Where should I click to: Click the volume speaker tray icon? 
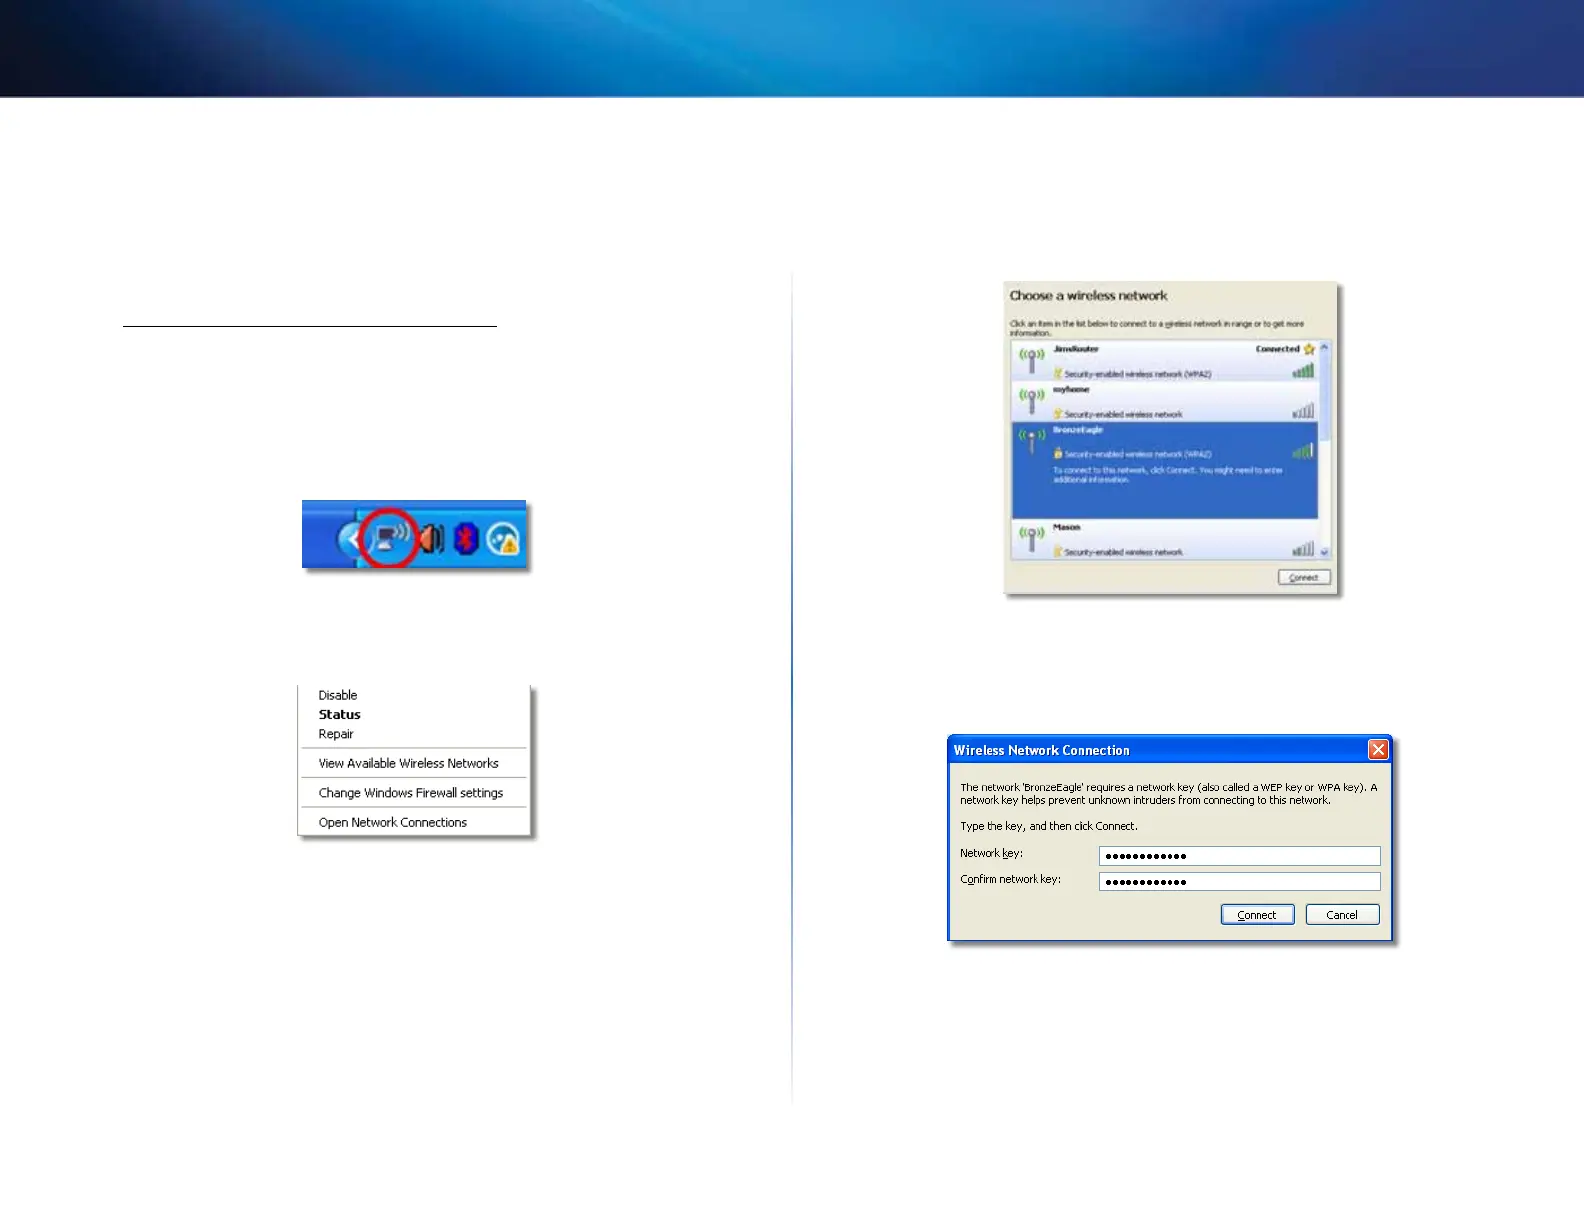(431, 540)
